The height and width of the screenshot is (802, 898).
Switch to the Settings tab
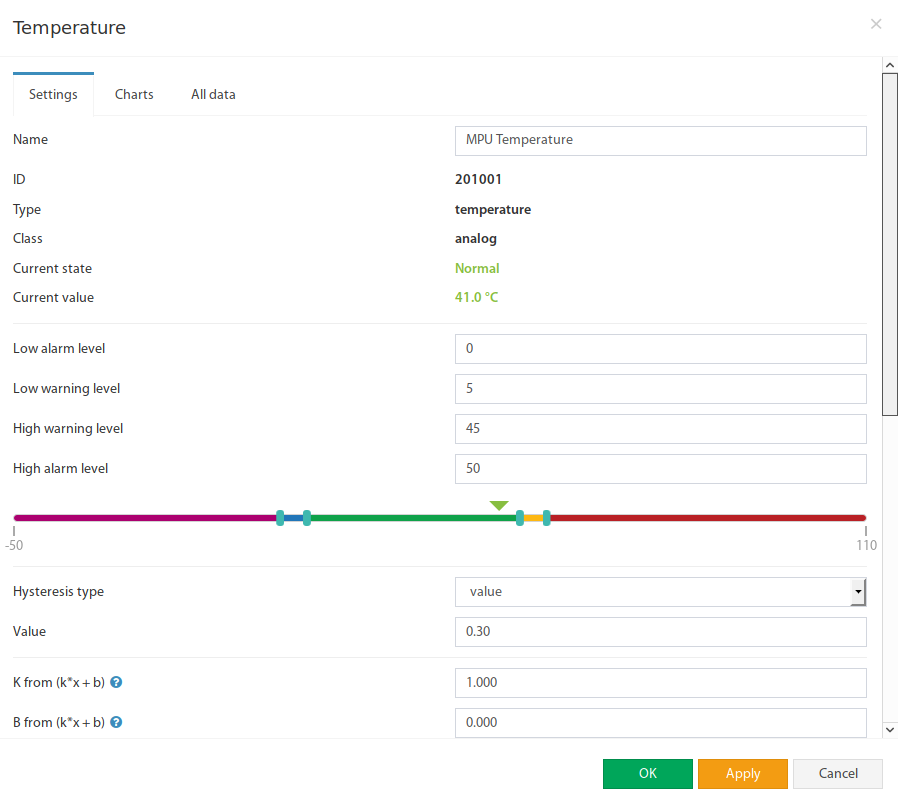point(53,95)
